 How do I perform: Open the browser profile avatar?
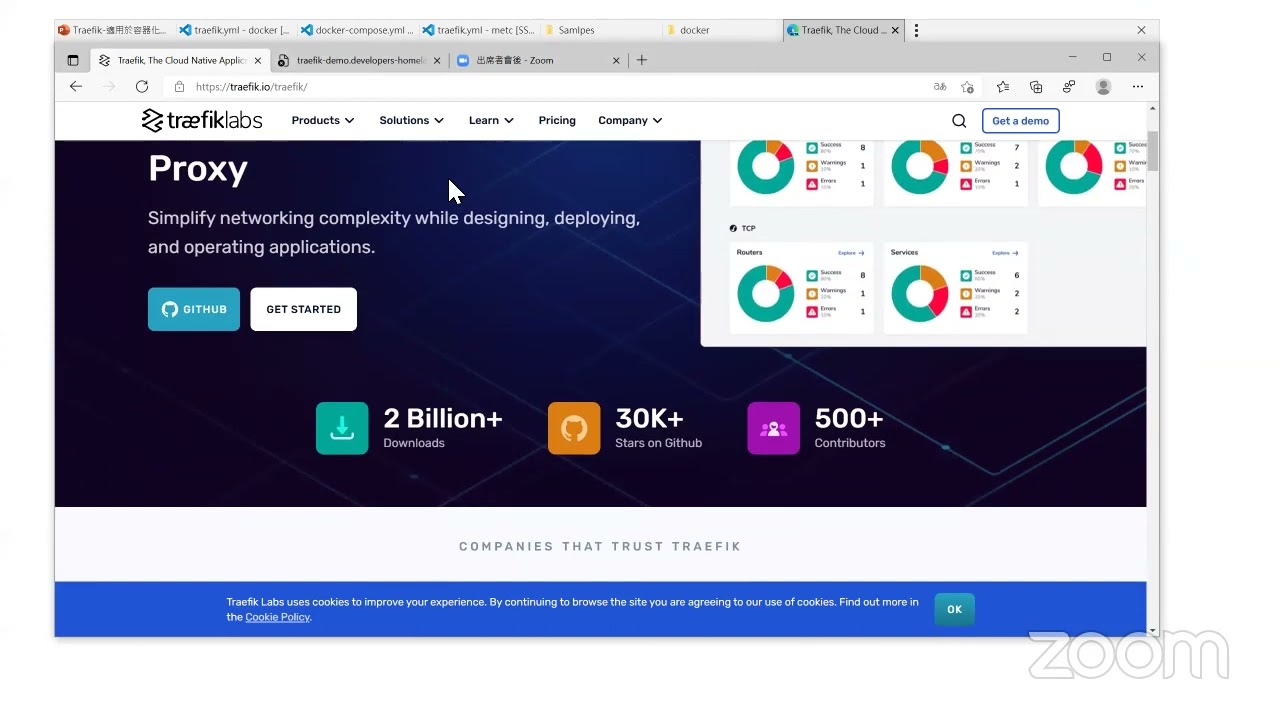[x=1104, y=87]
